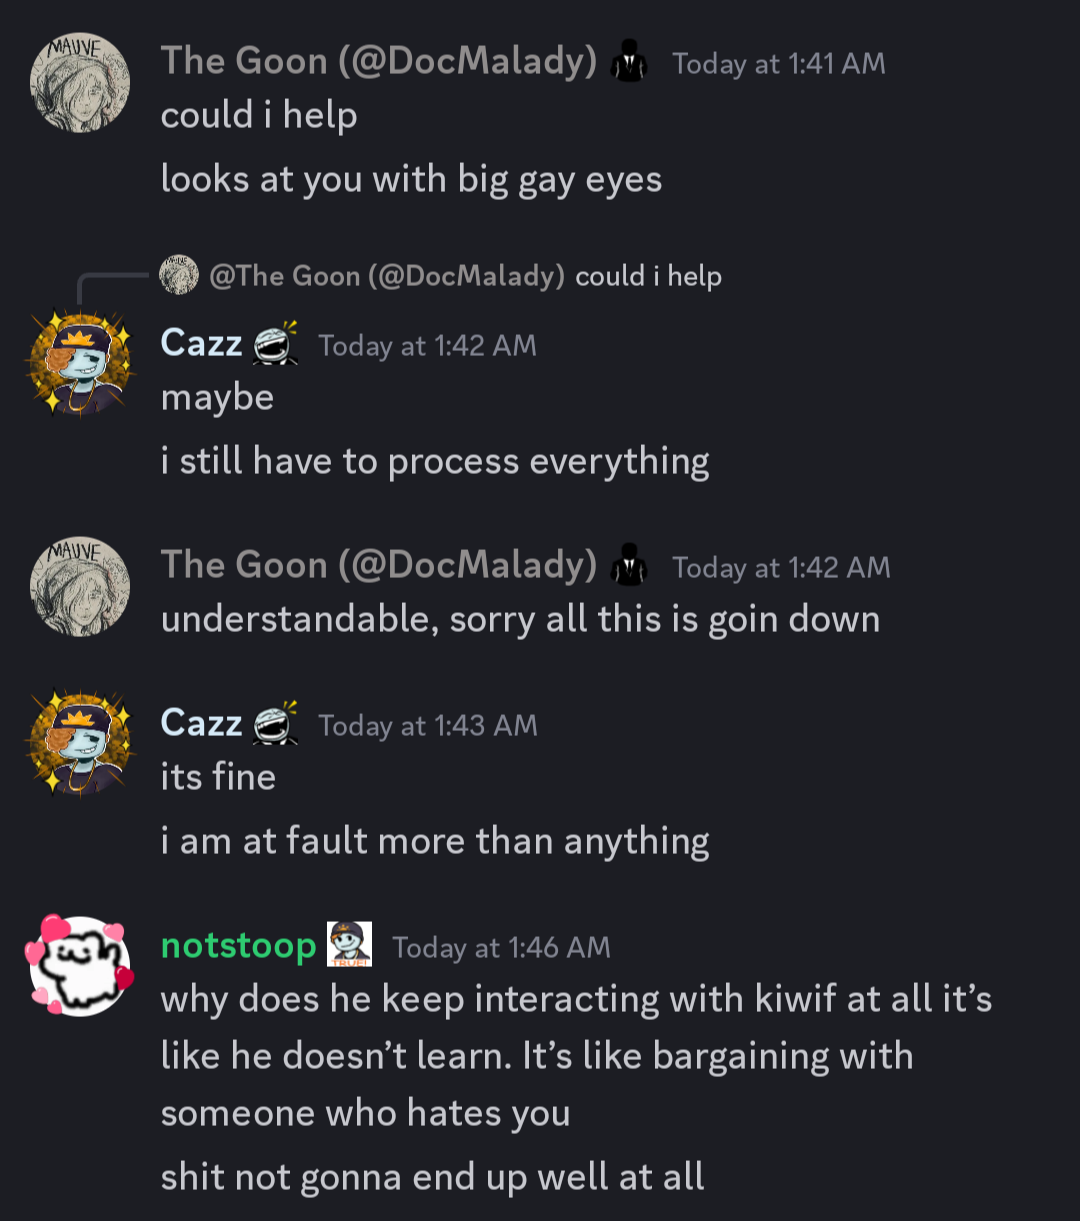1080x1221 pixels.
Task: Open notstoop's cat avatar with hearts
Action: [80, 965]
